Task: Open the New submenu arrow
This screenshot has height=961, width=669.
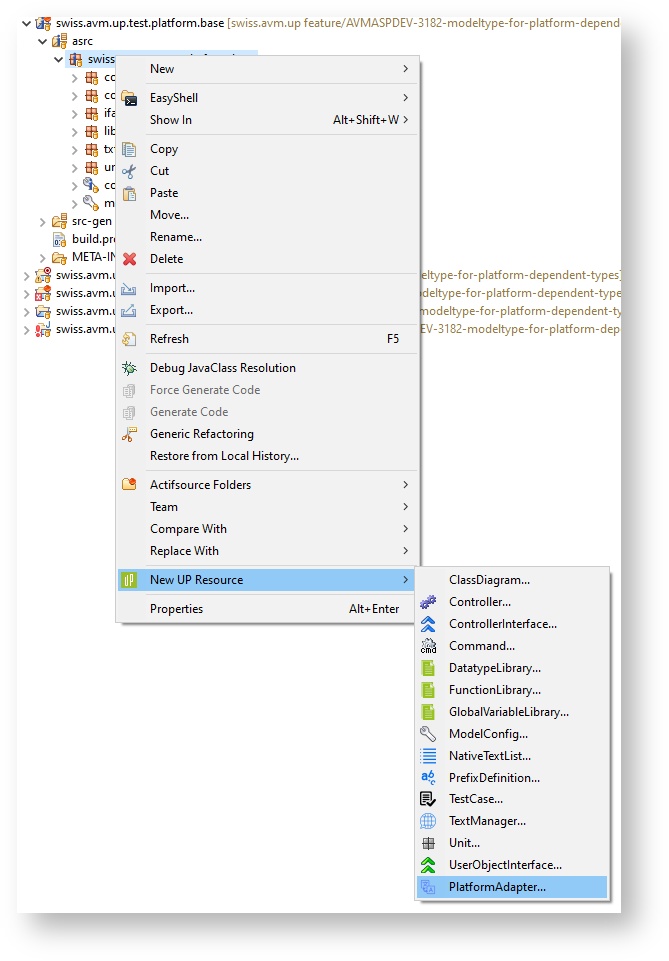Action: coord(405,69)
